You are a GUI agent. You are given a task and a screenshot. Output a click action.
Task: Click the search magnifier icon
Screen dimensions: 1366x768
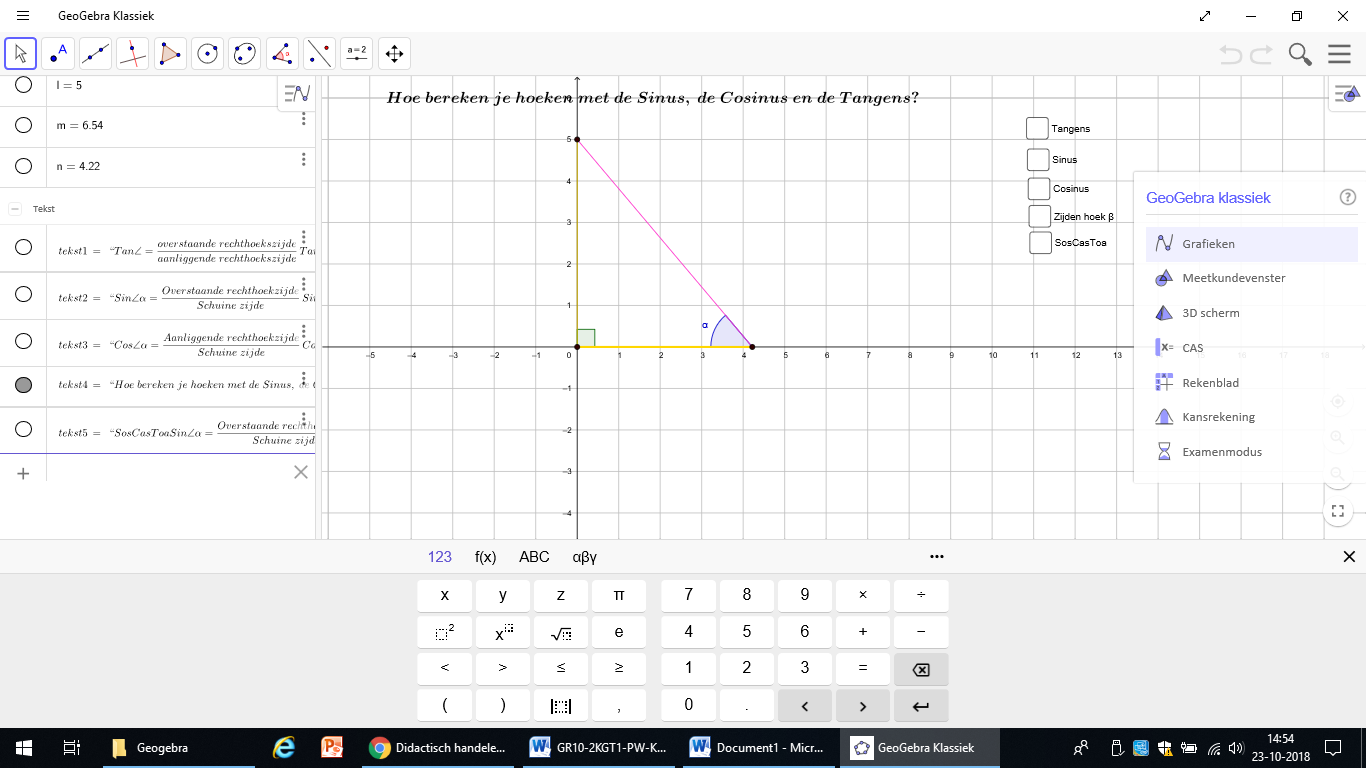[1299, 54]
